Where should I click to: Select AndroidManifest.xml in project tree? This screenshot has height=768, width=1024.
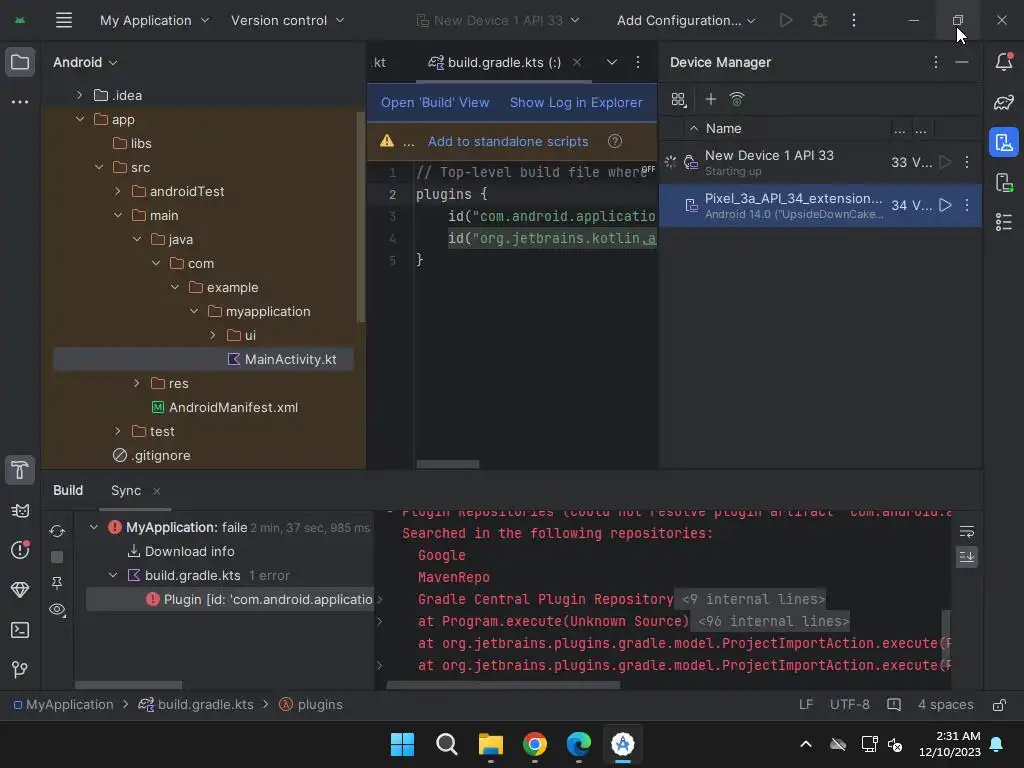pyautogui.click(x=233, y=408)
